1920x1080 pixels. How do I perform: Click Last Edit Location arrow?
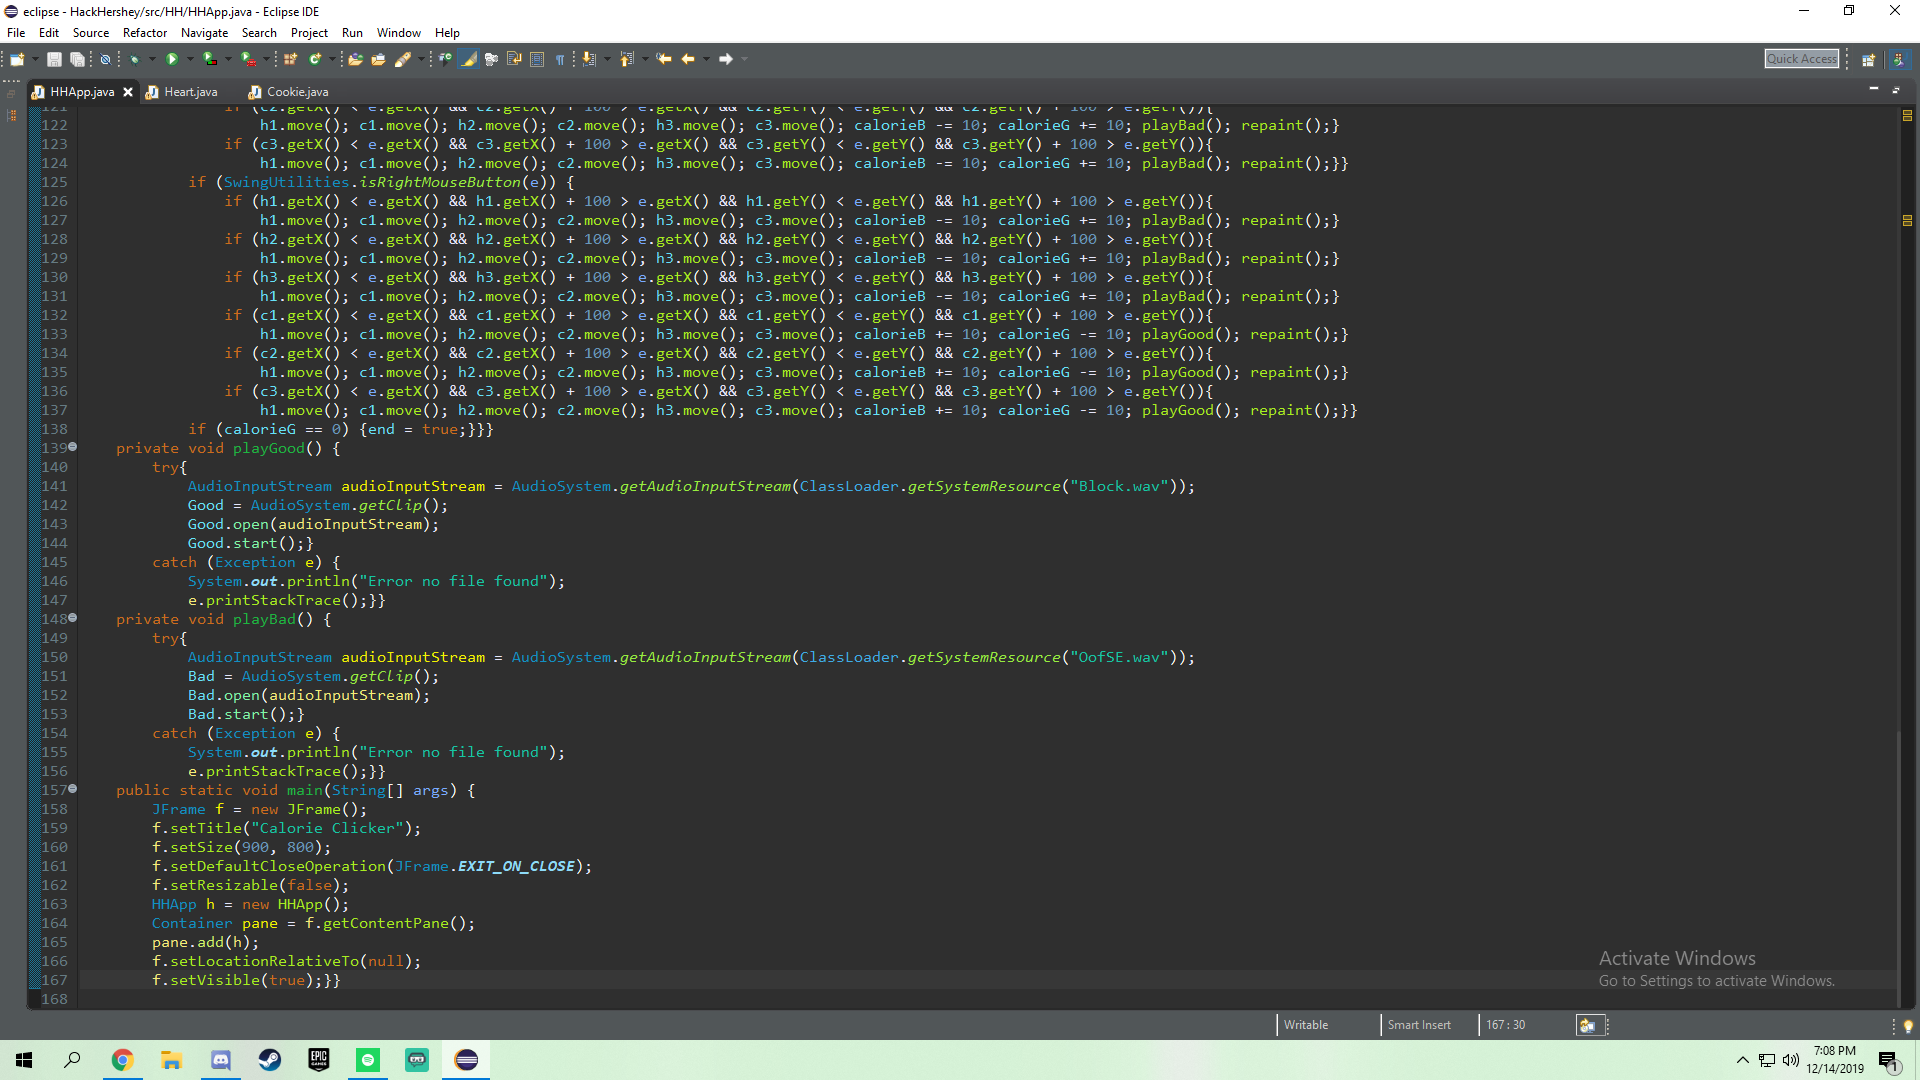[x=664, y=59]
